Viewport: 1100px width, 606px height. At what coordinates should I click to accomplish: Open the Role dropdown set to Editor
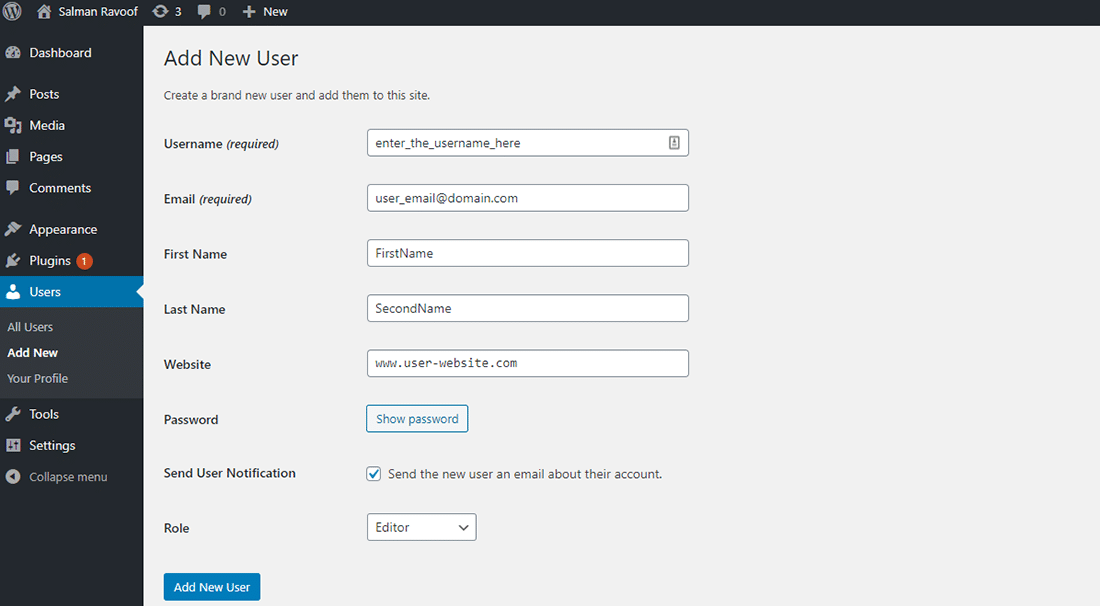(421, 526)
